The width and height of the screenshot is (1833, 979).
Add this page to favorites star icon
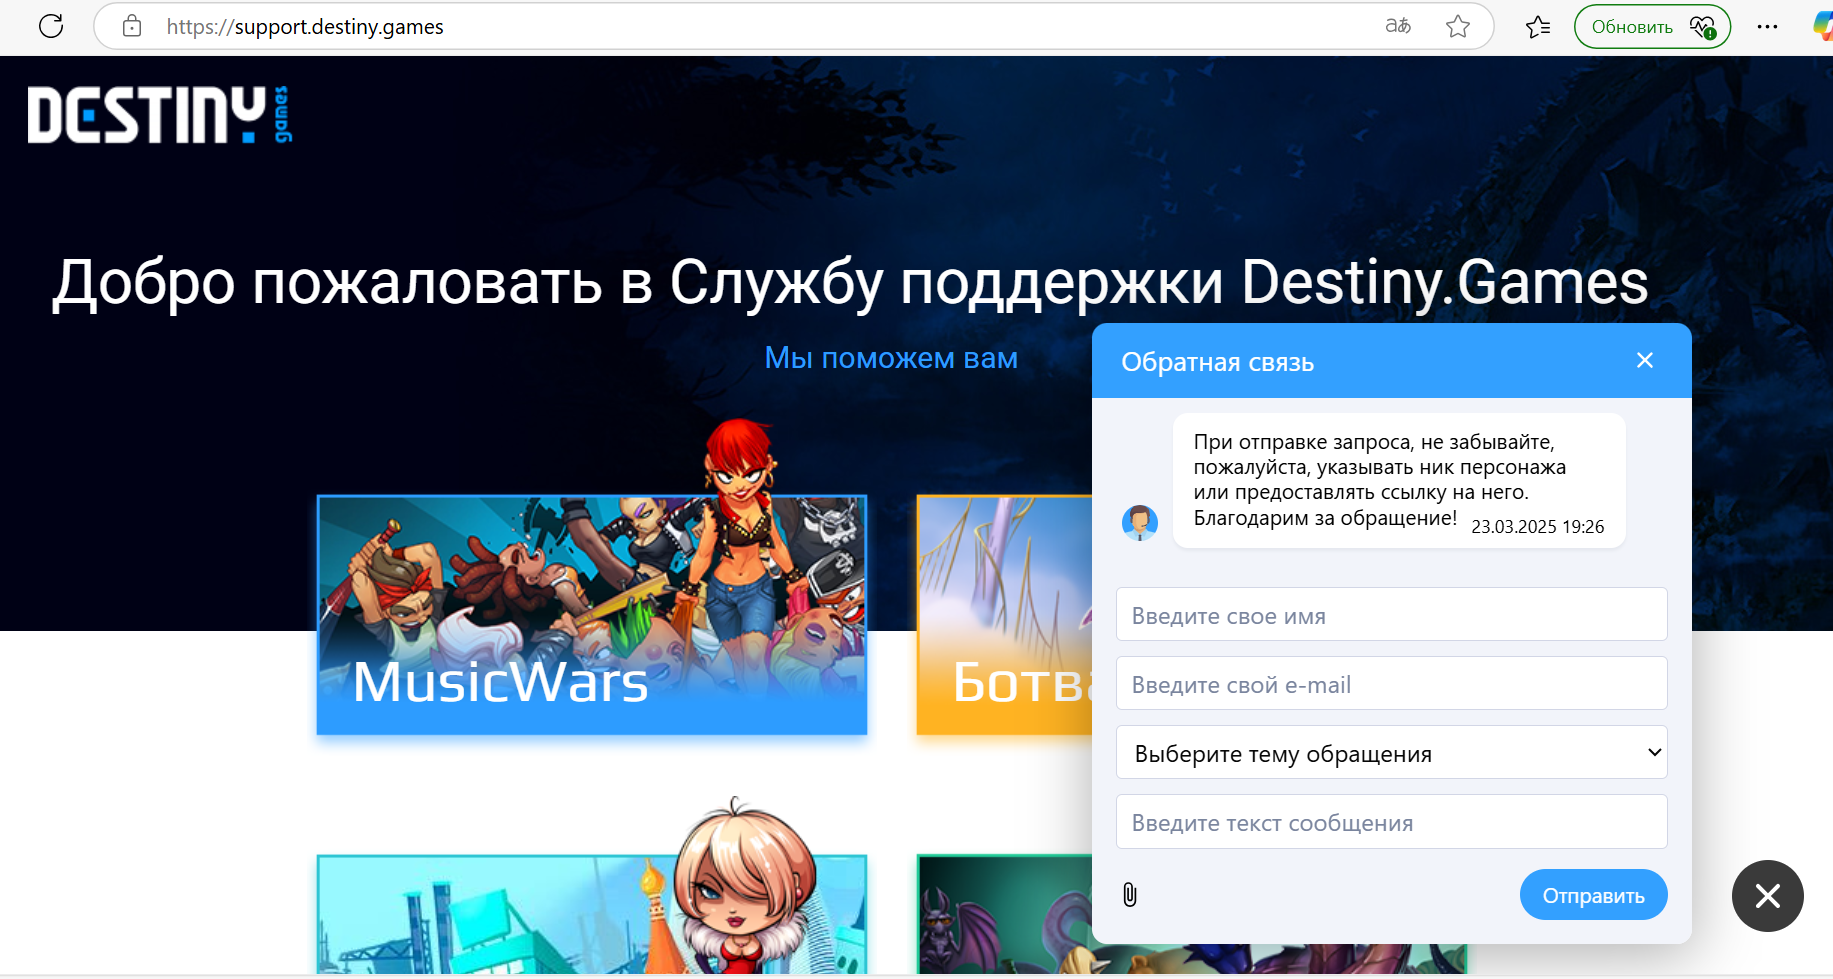coord(1458,26)
